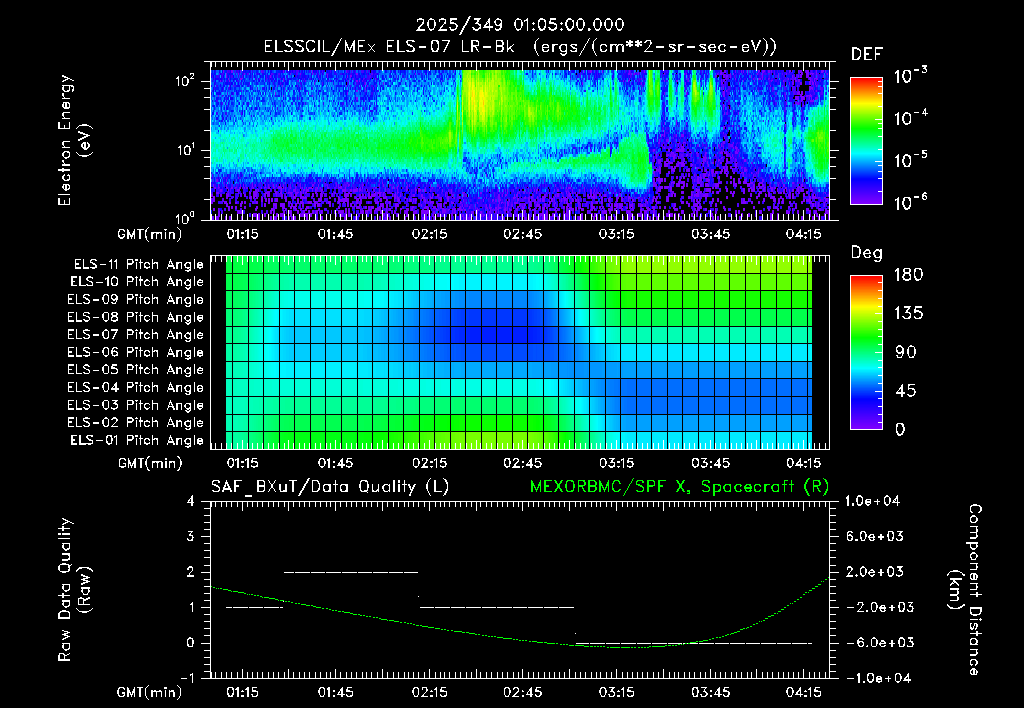
Task: Click the Deg pitch angle color bar
Action: (866, 352)
